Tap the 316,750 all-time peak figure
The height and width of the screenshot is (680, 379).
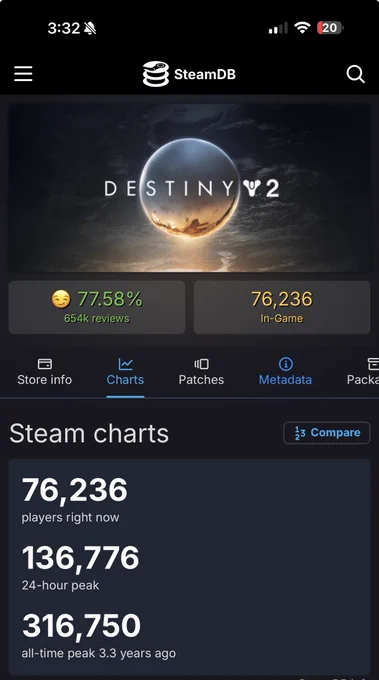(x=82, y=625)
